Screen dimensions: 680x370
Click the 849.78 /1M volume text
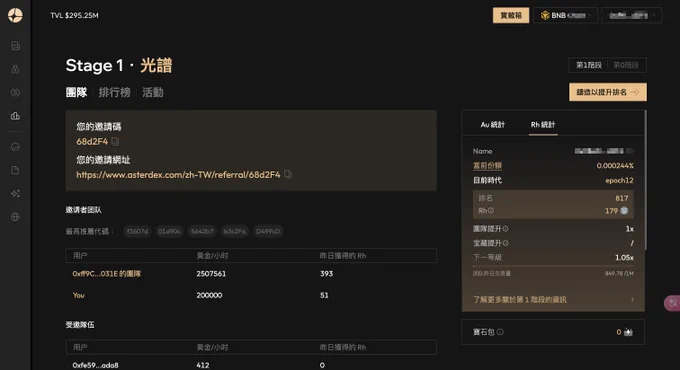click(x=619, y=273)
